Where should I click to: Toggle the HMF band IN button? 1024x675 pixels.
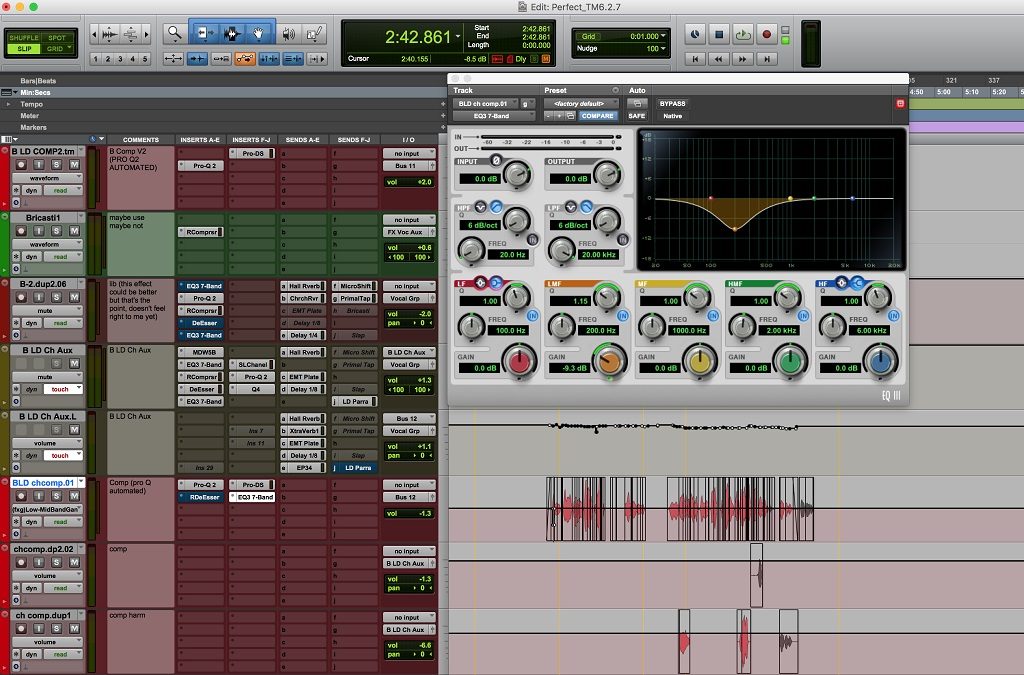[x=803, y=316]
